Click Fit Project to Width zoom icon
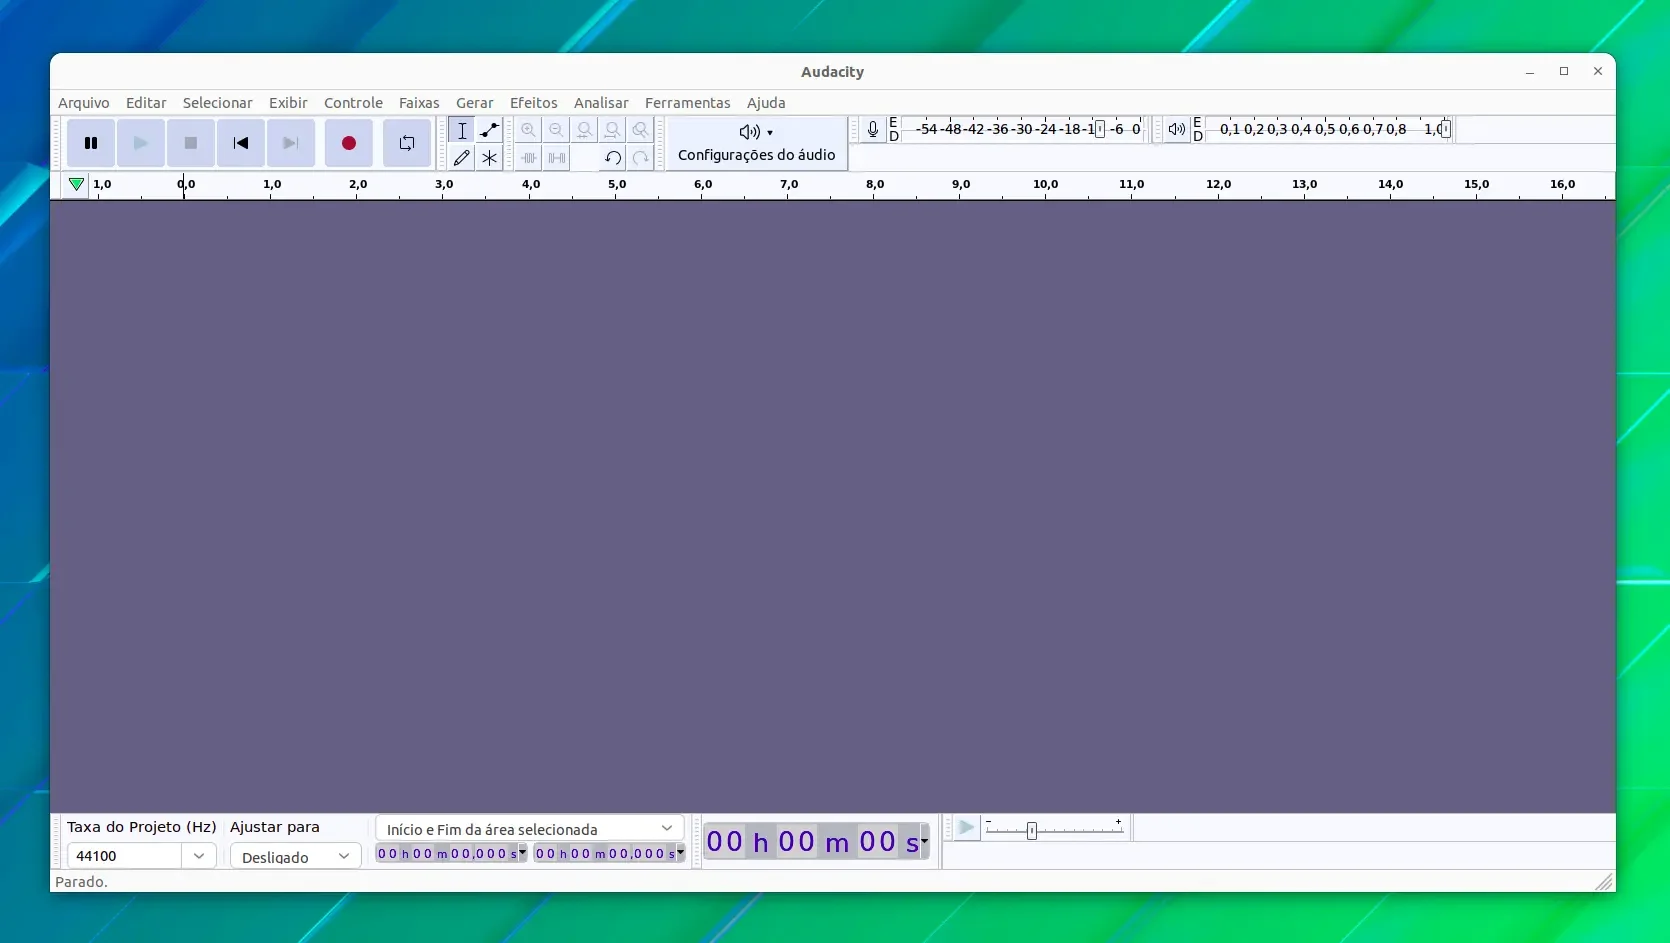Image resolution: width=1670 pixels, height=943 pixels. click(613, 130)
